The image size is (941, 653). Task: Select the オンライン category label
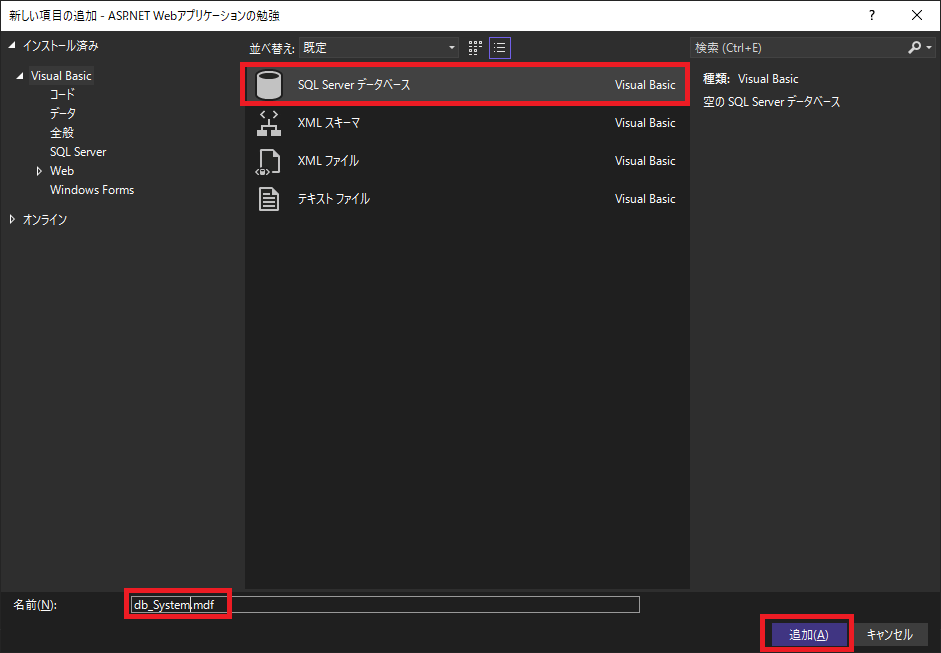click(45, 220)
